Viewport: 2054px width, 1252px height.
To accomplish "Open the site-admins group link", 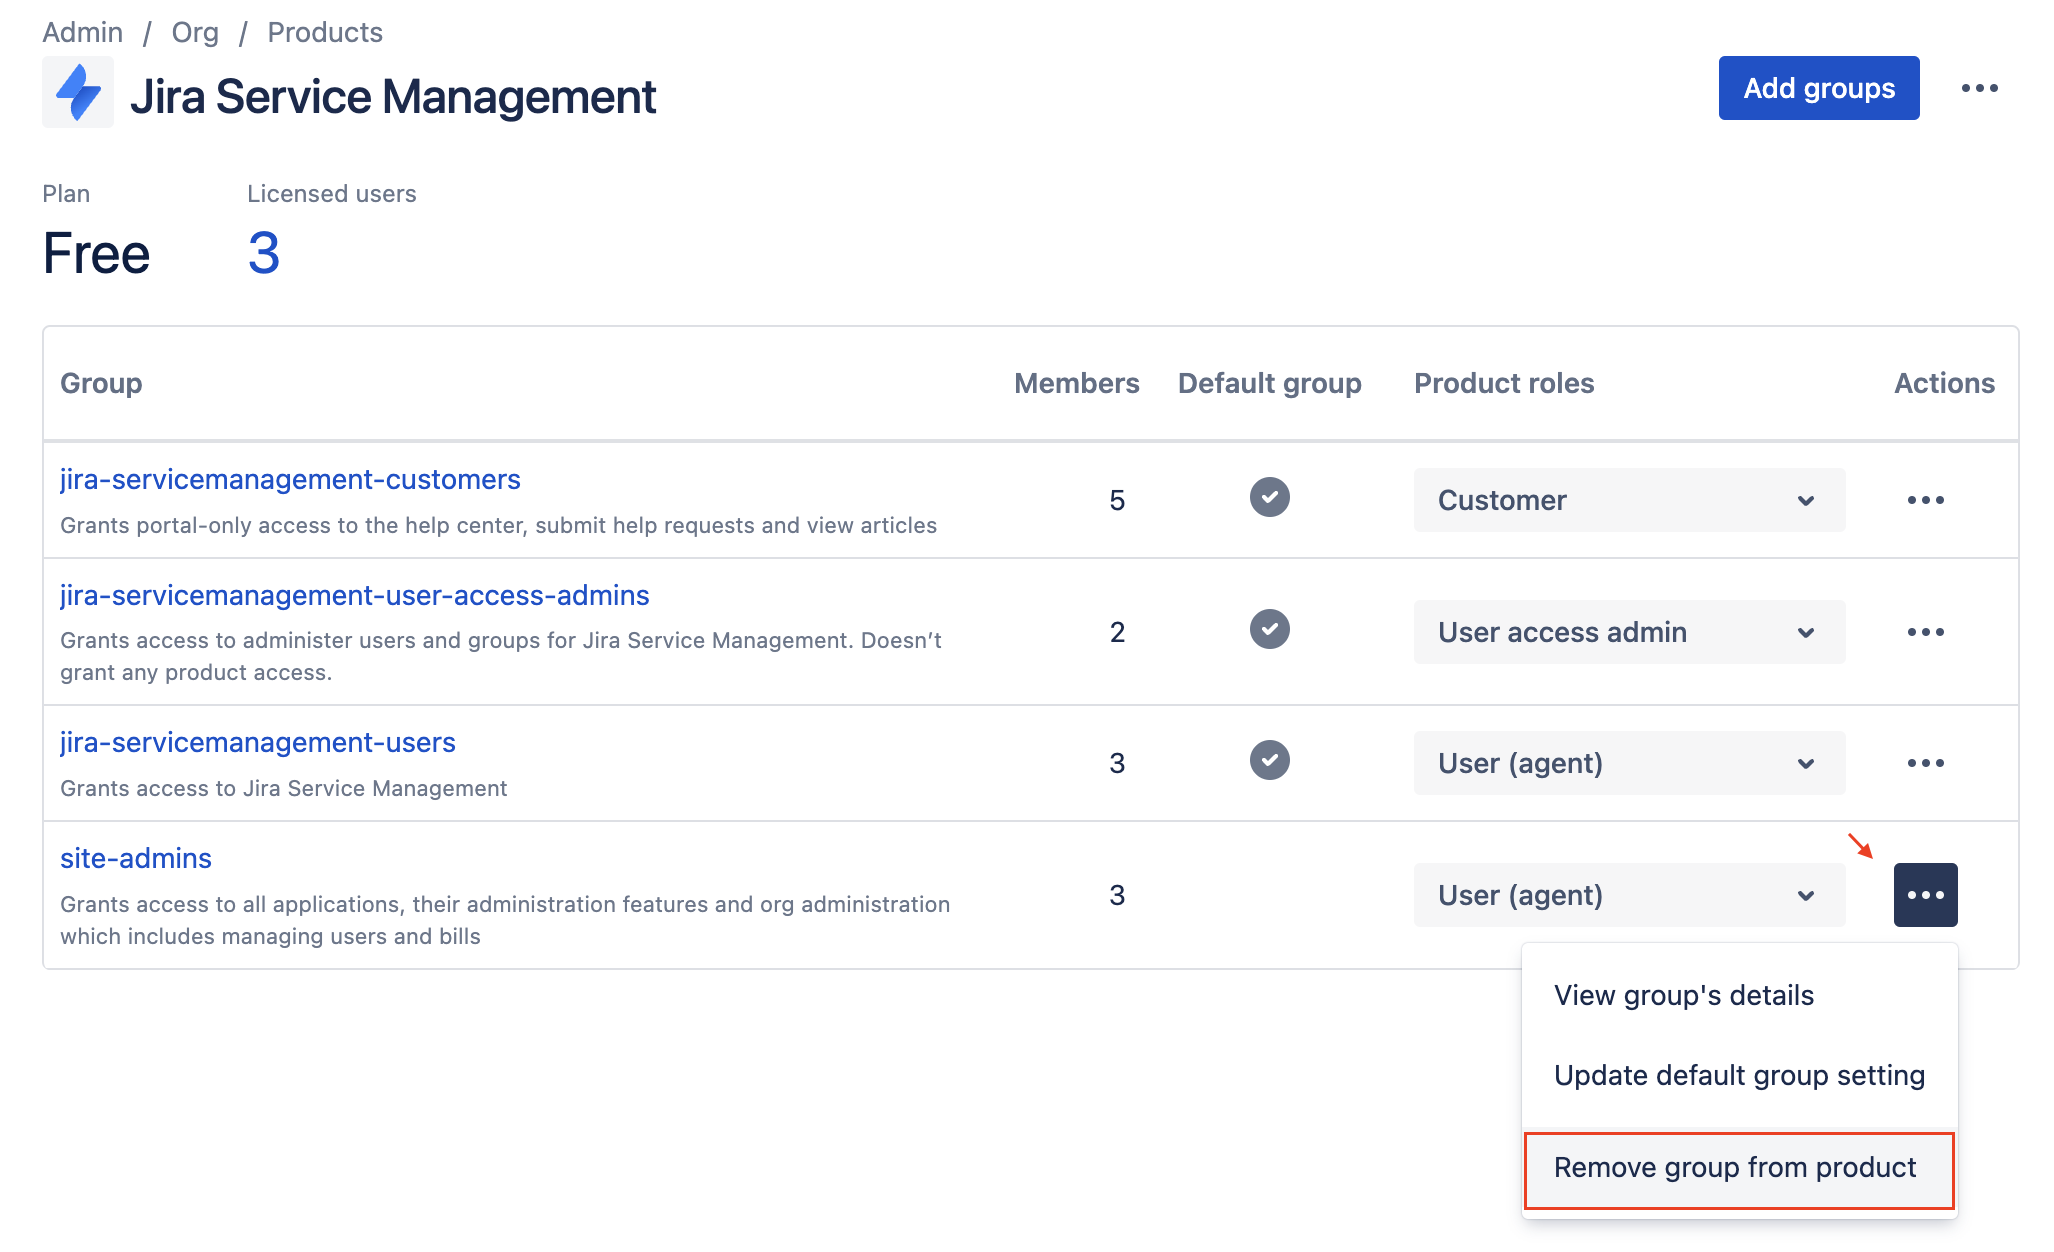I will click(x=136, y=858).
